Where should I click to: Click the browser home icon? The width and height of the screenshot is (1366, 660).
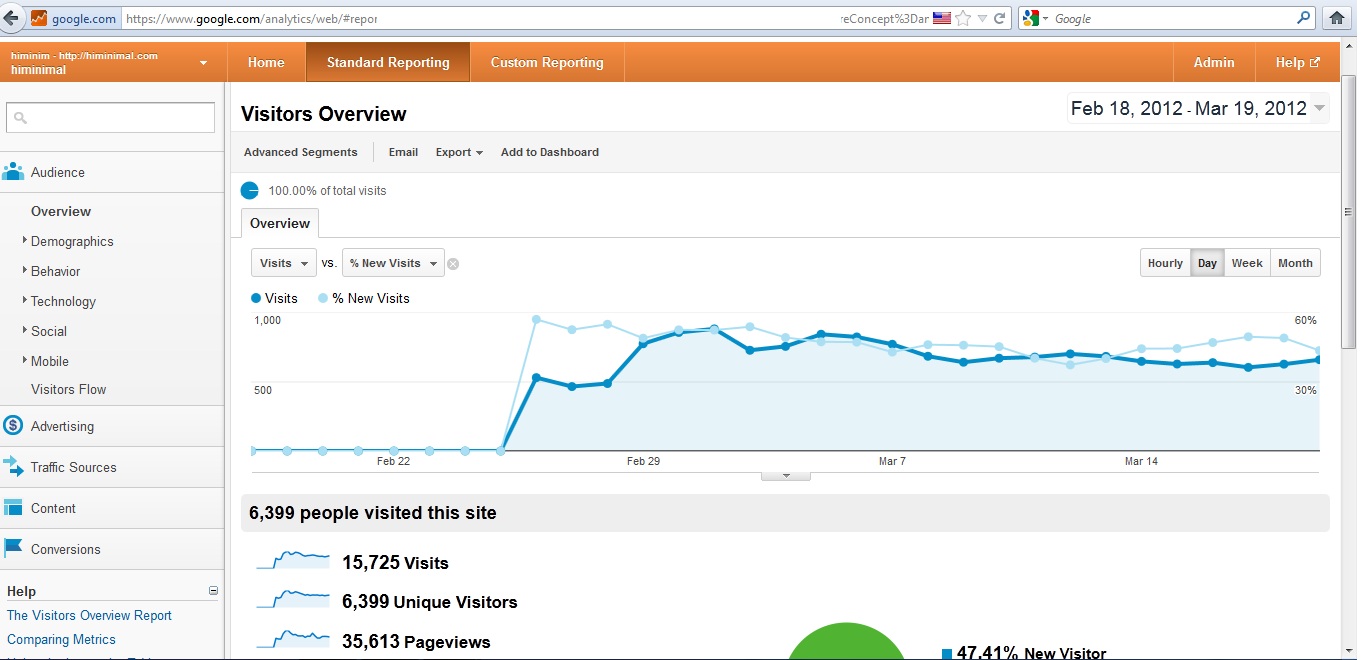tap(1335, 18)
